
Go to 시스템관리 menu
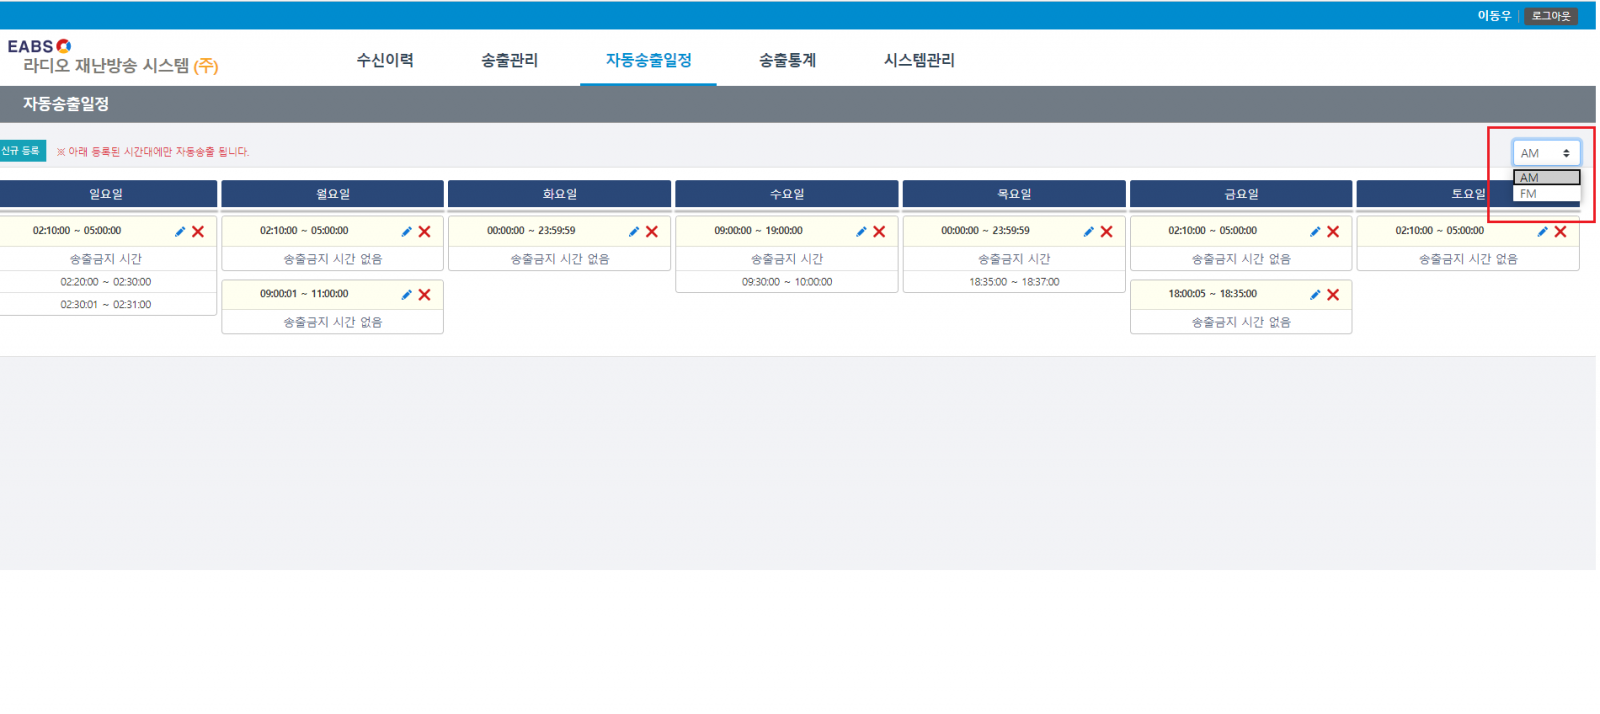[x=919, y=60]
